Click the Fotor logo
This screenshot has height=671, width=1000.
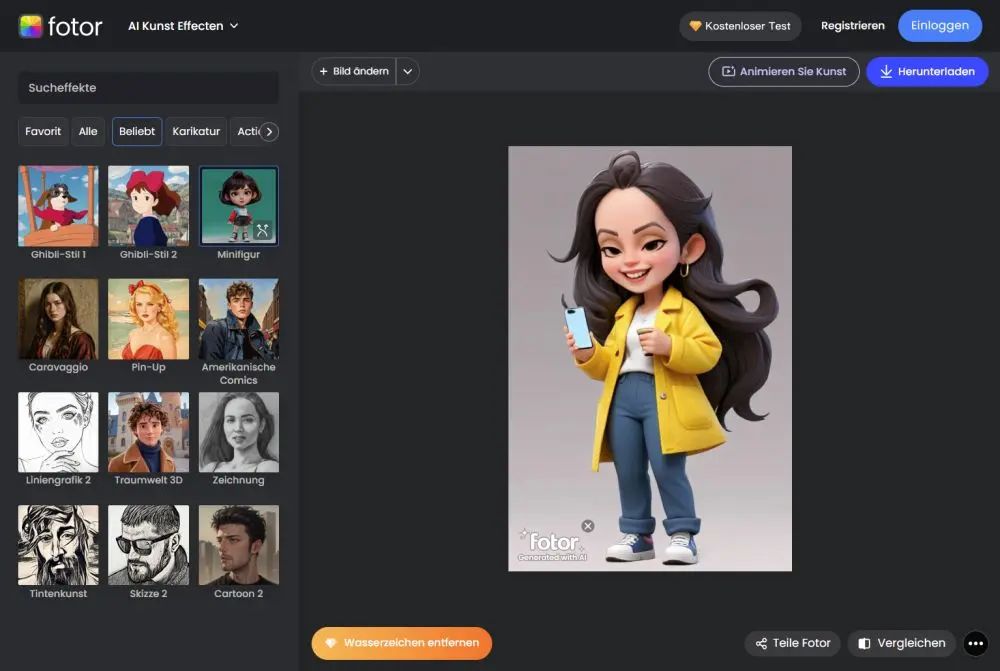tap(61, 26)
